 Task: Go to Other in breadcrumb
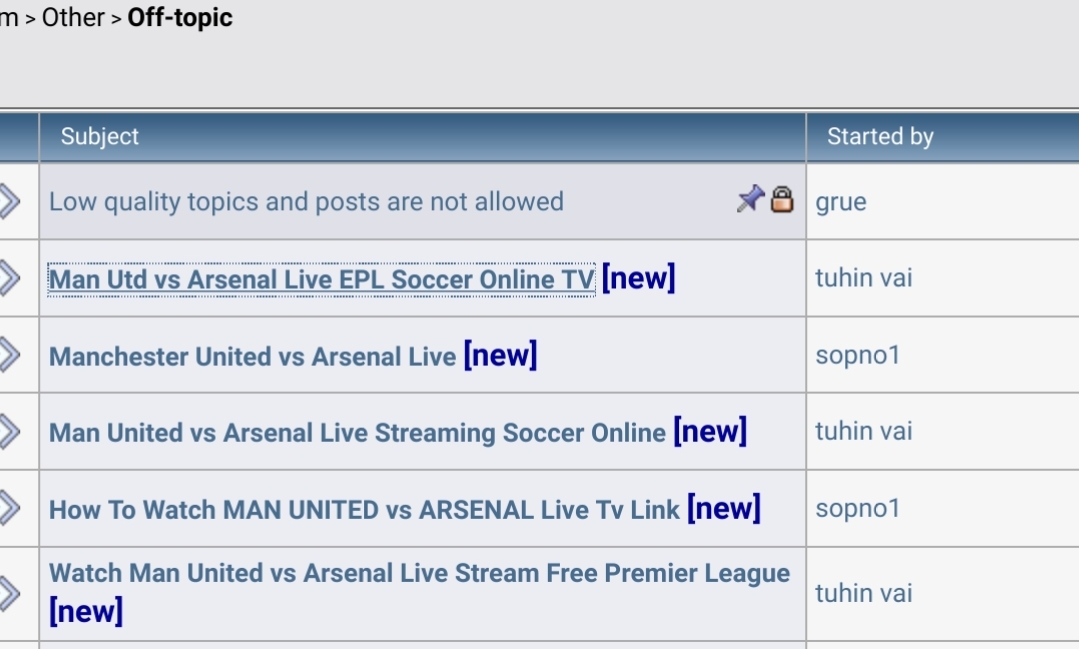(73, 17)
